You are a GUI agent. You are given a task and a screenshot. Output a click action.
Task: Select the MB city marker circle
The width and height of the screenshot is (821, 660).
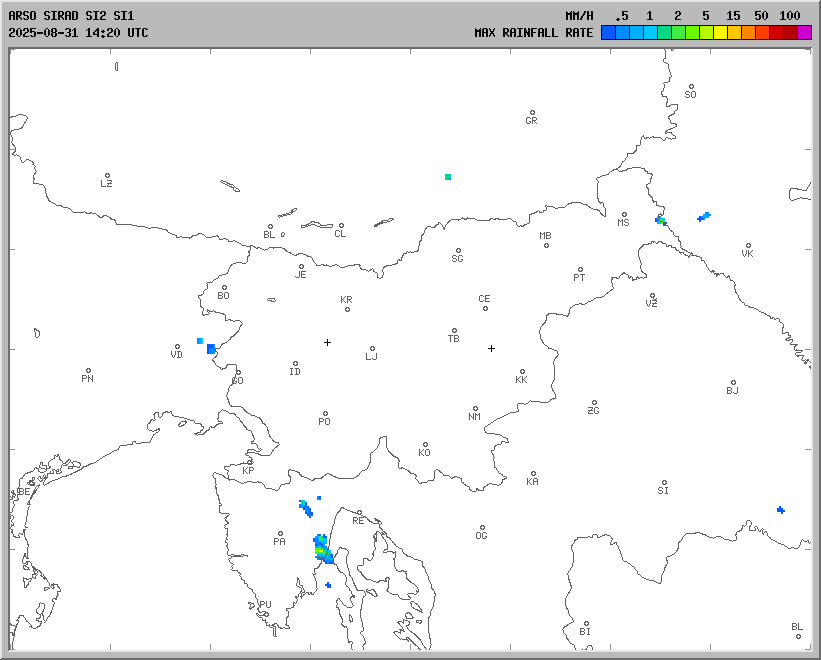[x=546, y=245]
